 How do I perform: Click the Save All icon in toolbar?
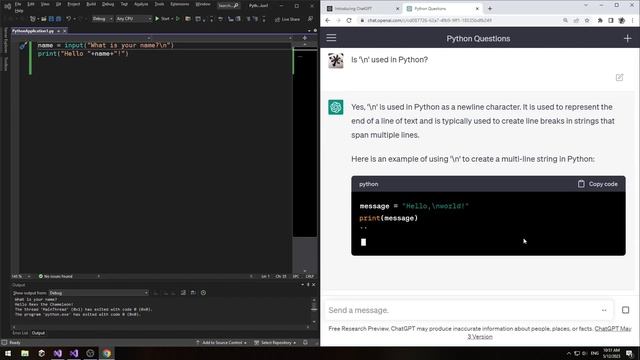click(x=58, y=19)
